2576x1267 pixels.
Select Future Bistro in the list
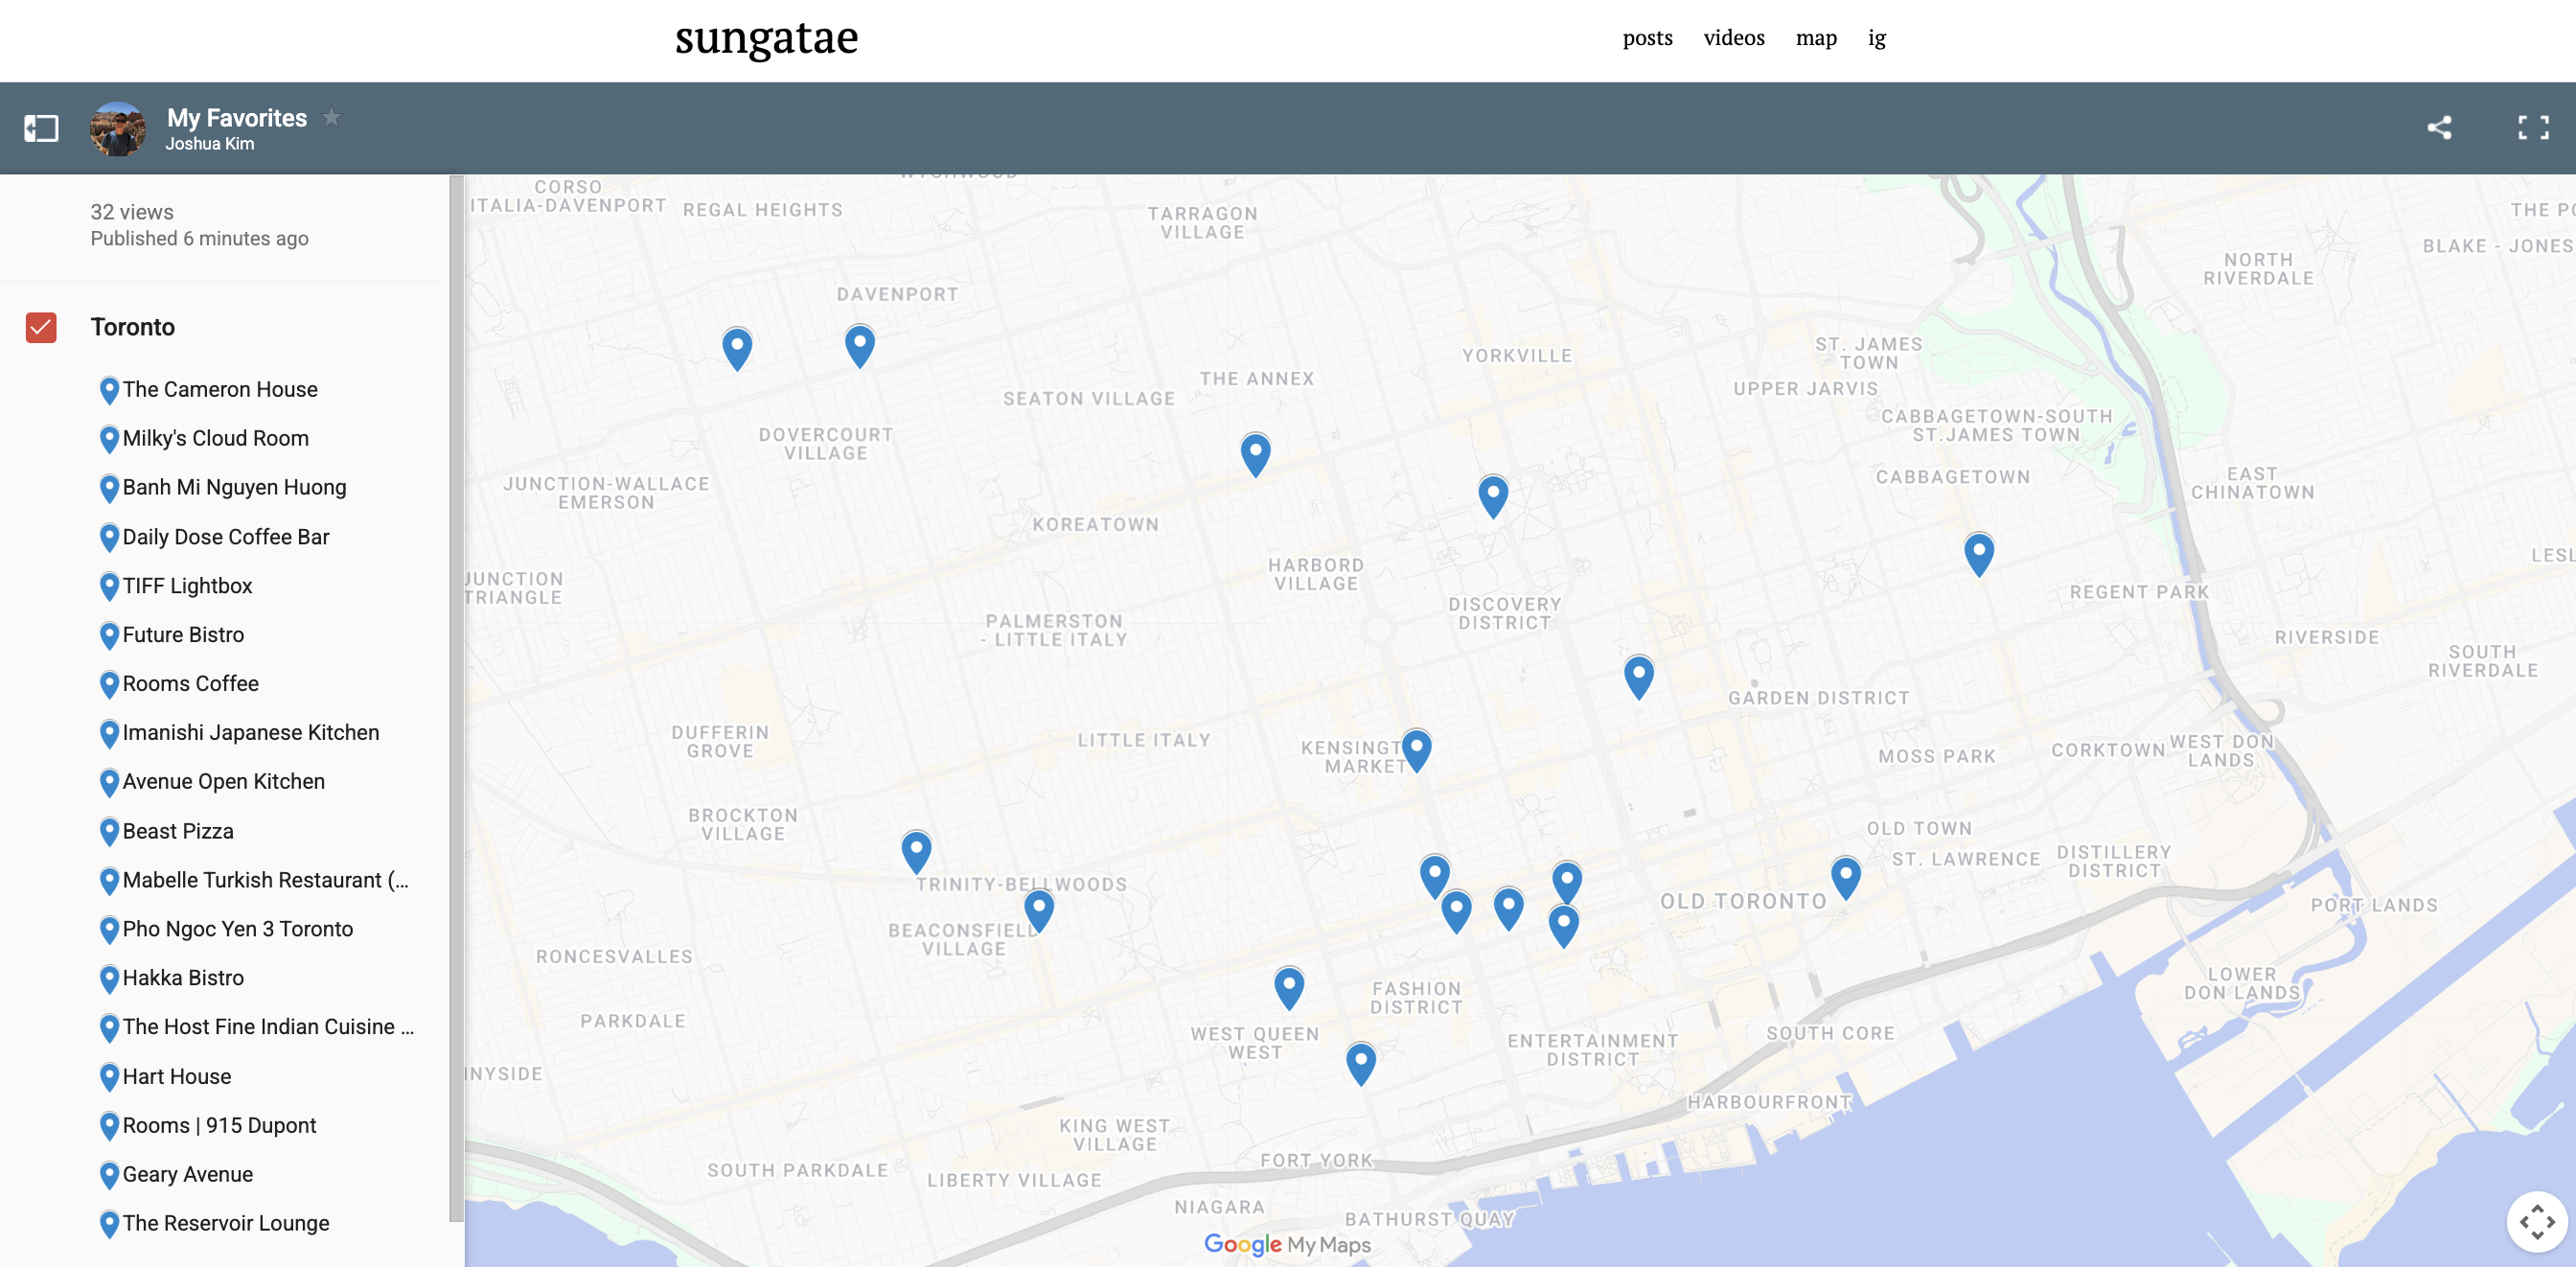183,635
